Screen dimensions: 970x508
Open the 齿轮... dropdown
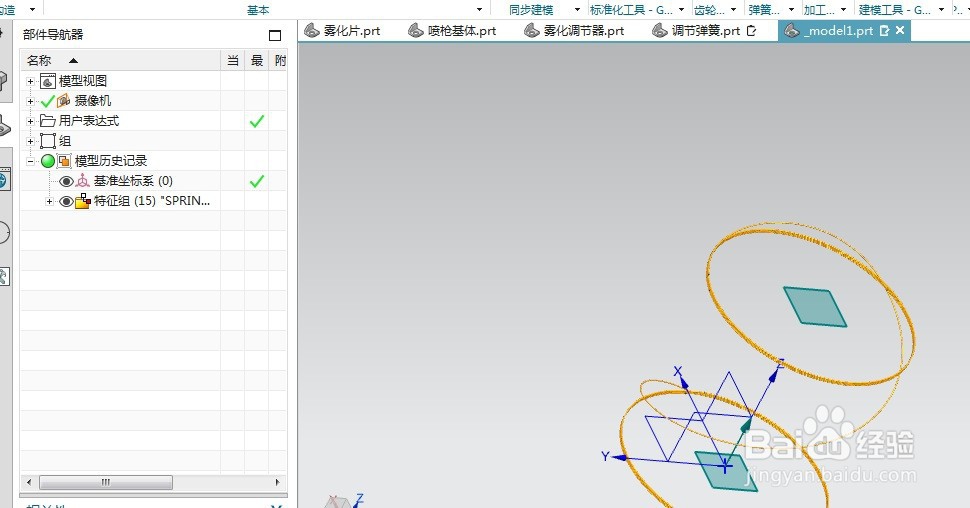[x=734, y=9]
